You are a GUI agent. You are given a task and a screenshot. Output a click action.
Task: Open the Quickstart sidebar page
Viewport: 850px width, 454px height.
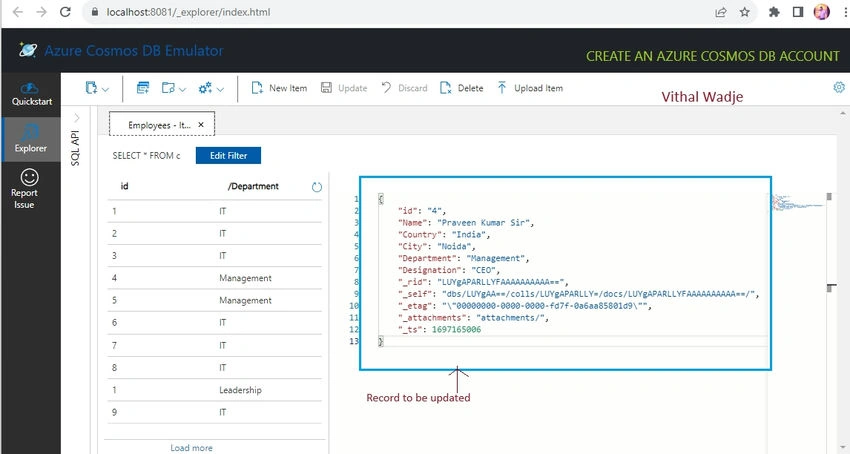[x=31, y=94]
